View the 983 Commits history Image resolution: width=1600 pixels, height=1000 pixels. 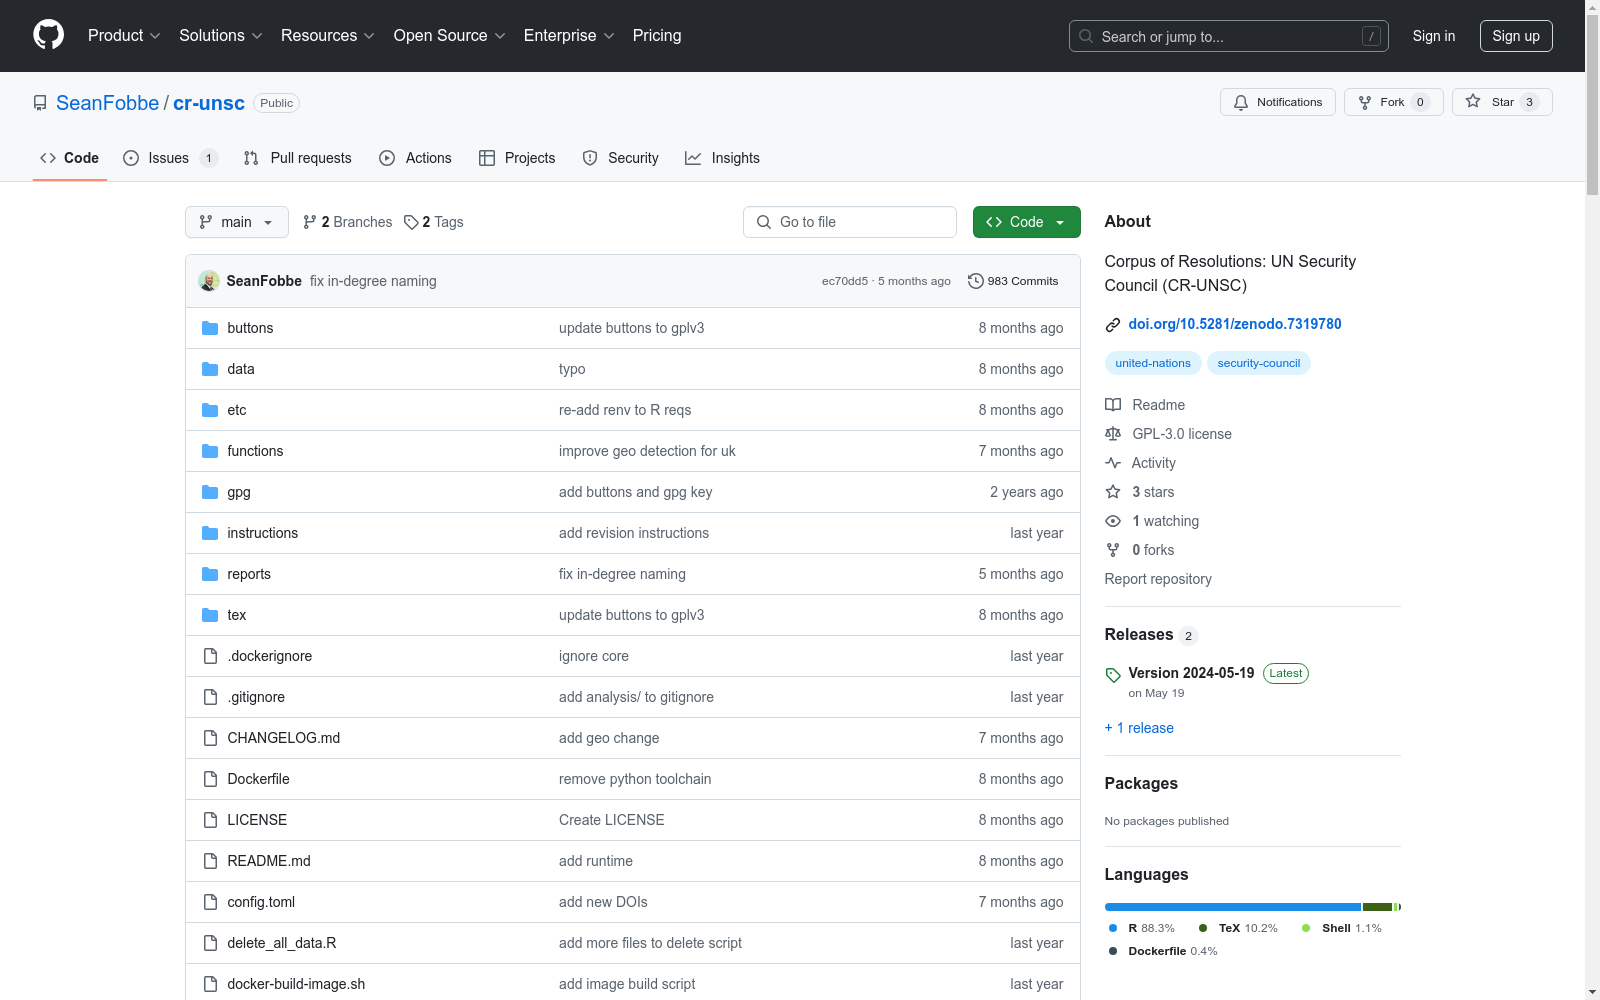click(x=1013, y=281)
